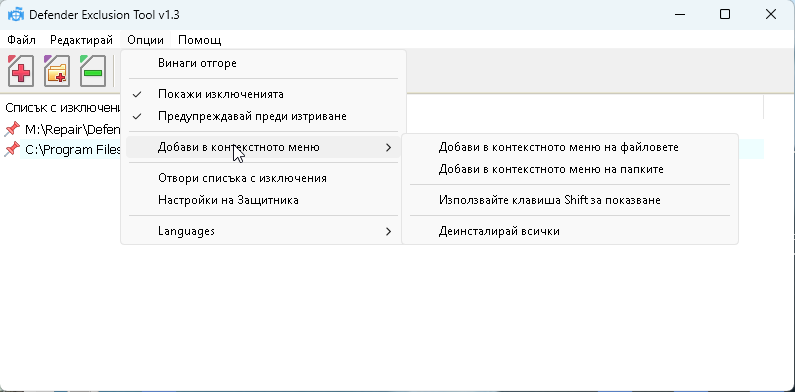
Task: Toggle the Покажи изключенията option
Action: tap(263, 94)
